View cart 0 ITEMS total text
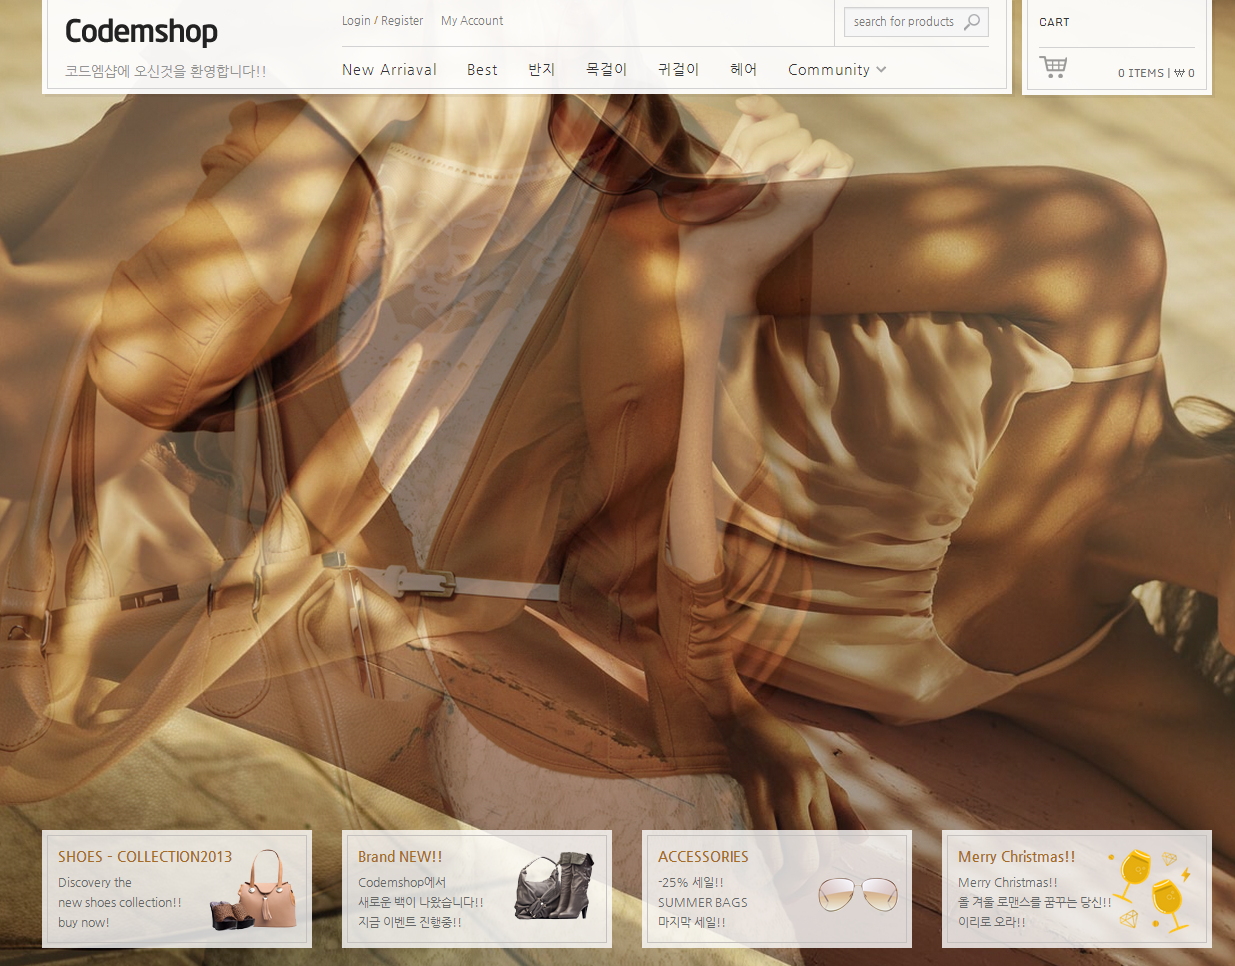The image size is (1235, 966). (1156, 73)
